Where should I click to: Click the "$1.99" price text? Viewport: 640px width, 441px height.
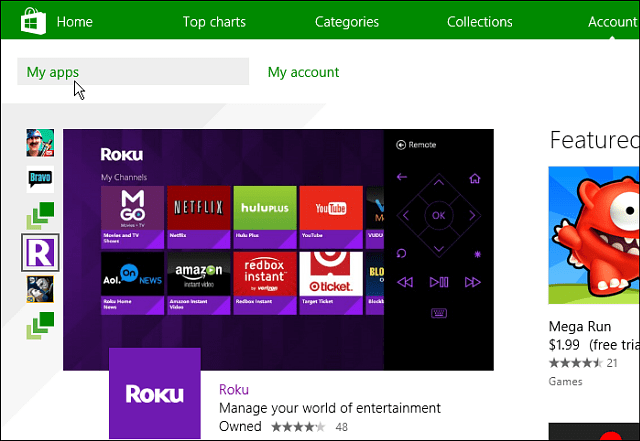(x=564, y=345)
